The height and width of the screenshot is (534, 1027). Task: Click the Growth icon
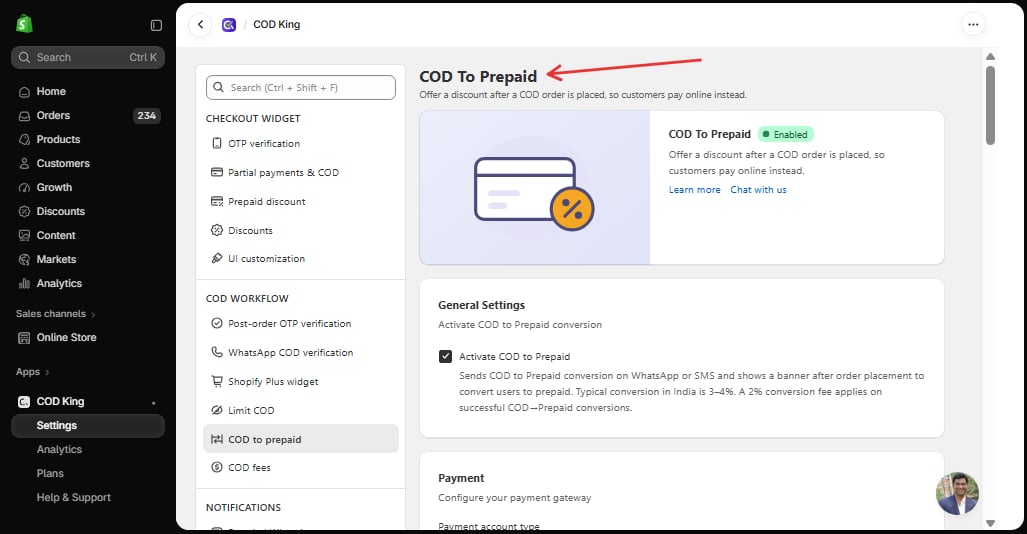(x=24, y=187)
